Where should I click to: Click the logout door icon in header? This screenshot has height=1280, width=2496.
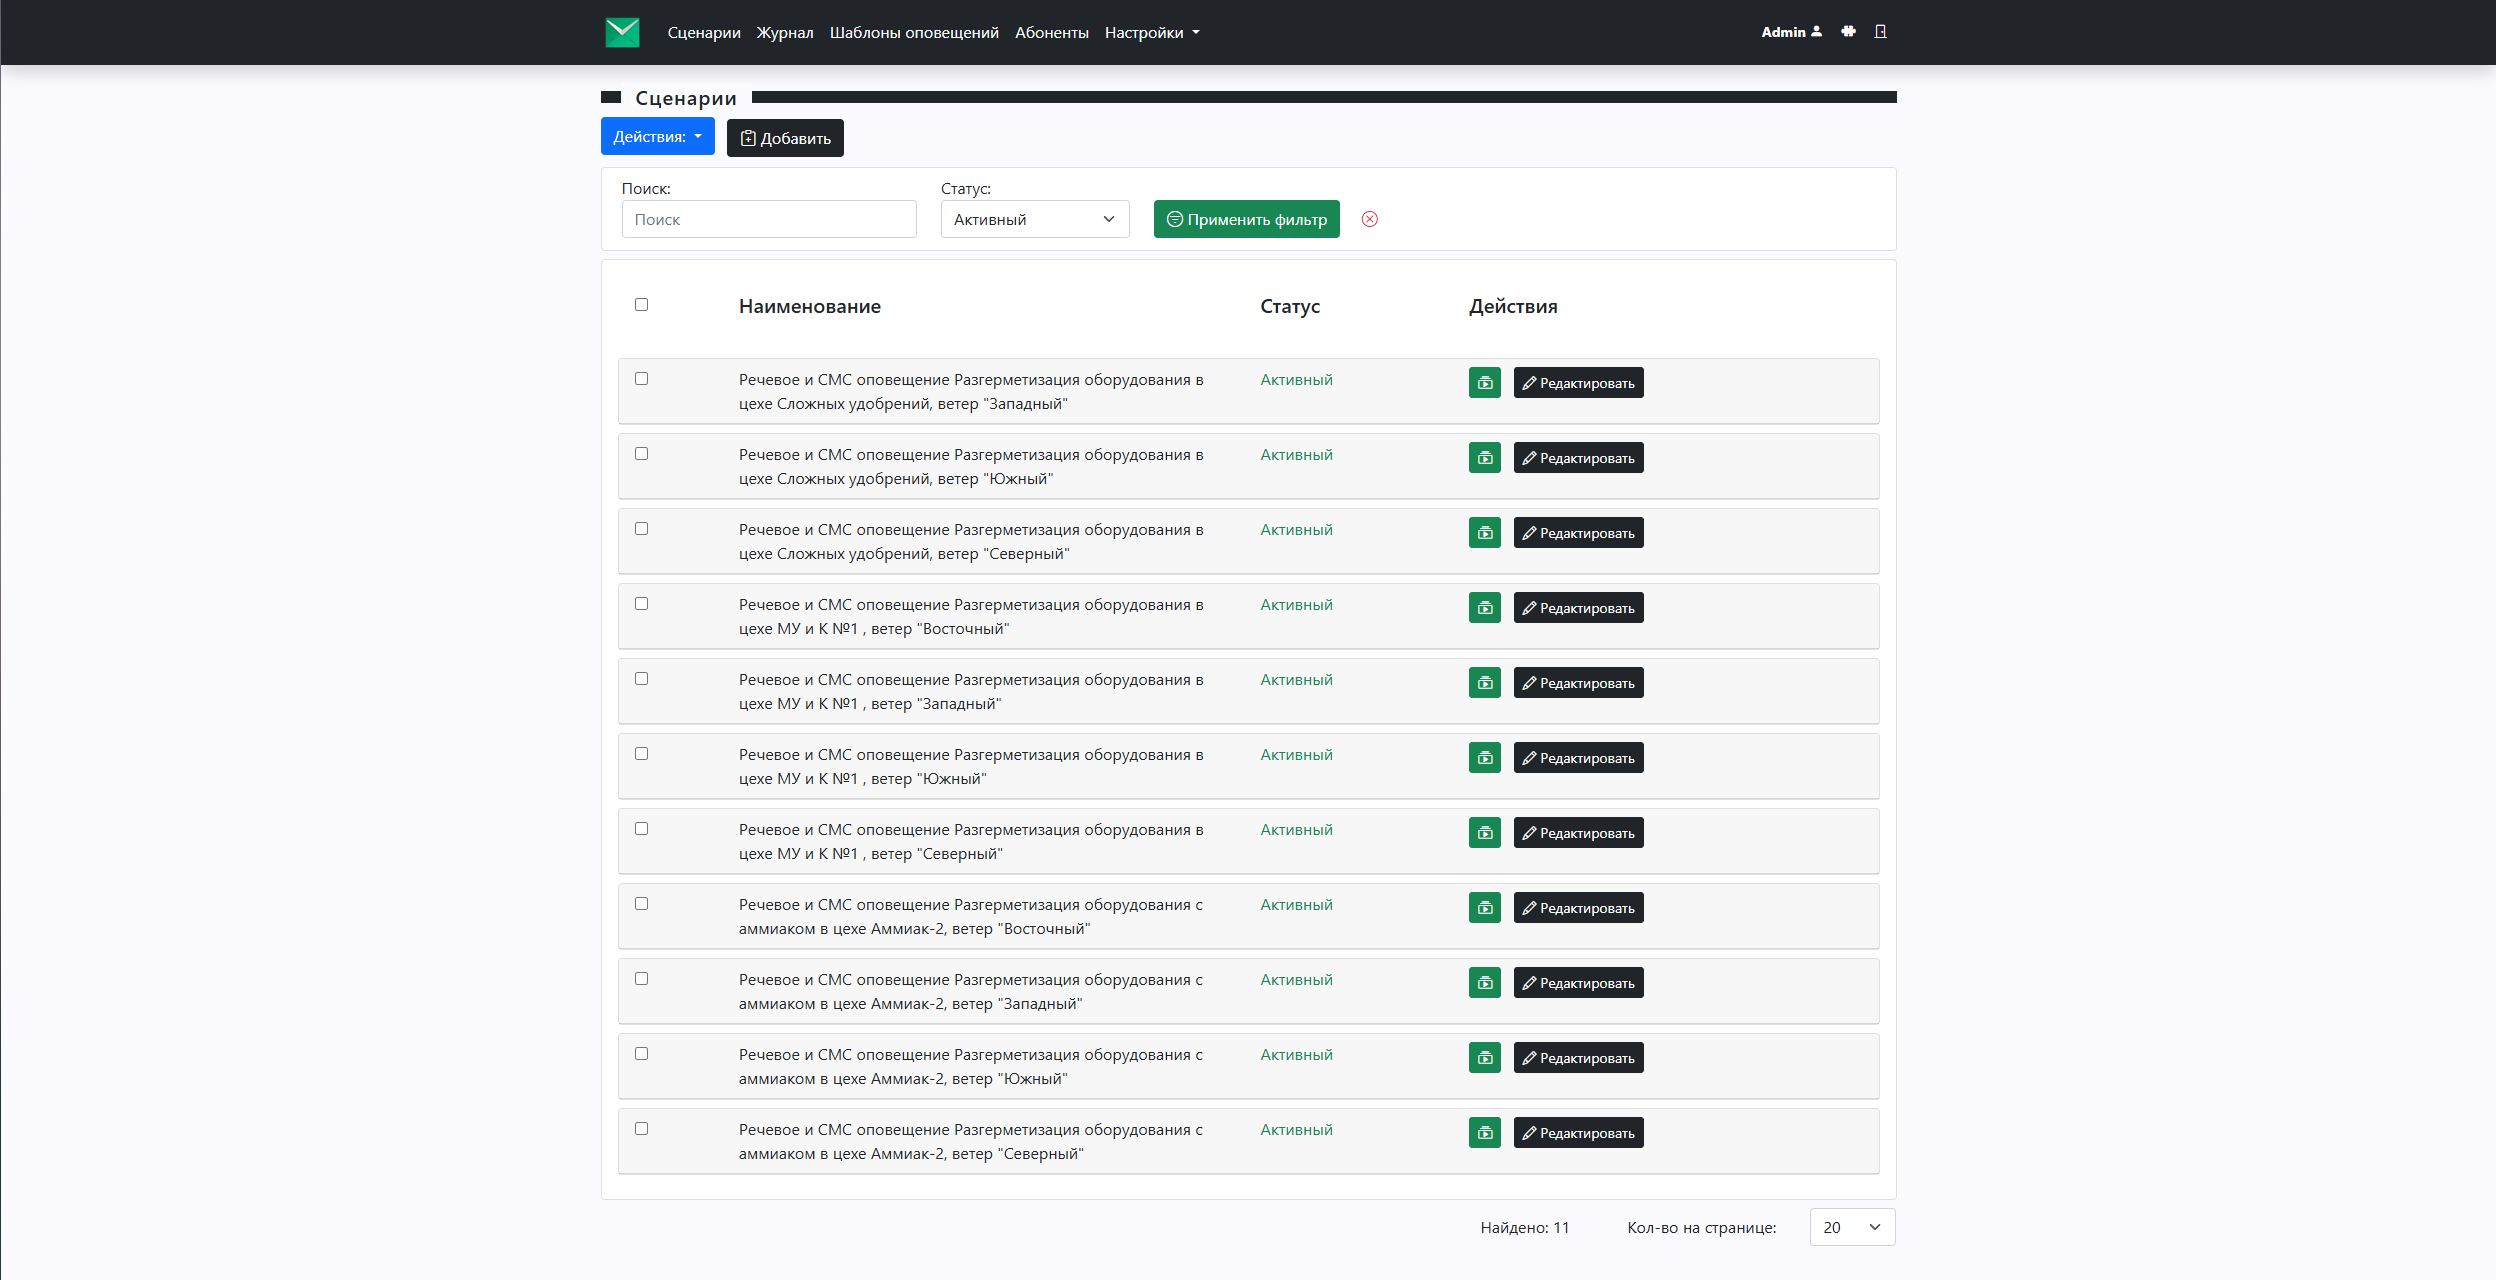click(1880, 32)
